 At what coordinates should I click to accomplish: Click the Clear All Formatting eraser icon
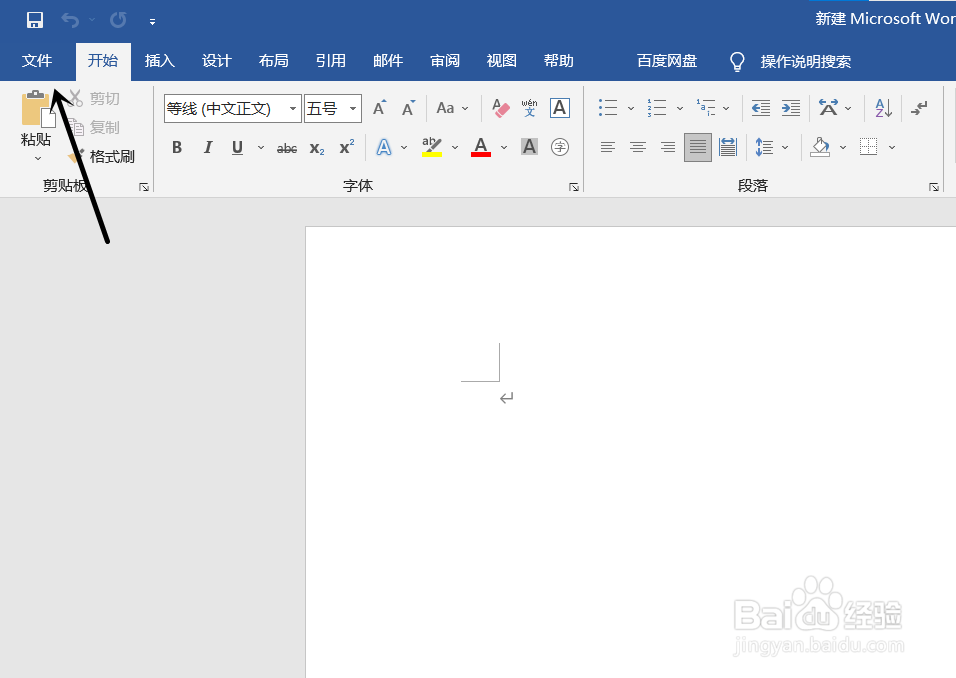pyautogui.click(x=501, y=108)
